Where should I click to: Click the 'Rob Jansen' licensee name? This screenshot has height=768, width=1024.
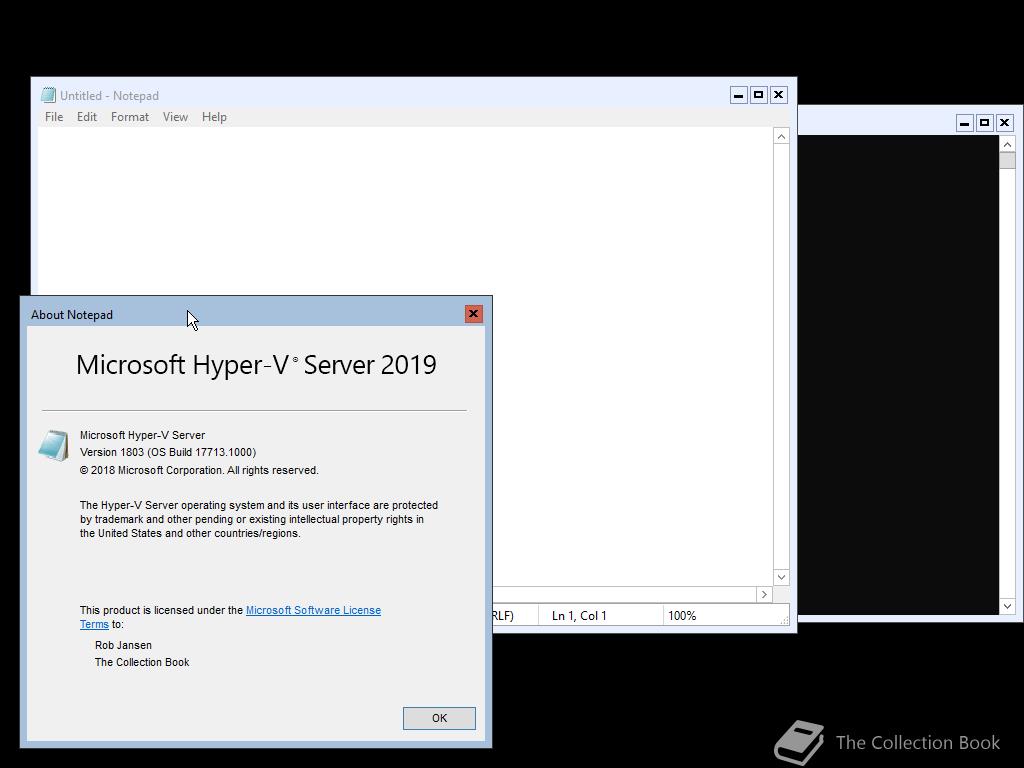click(123, 645)
